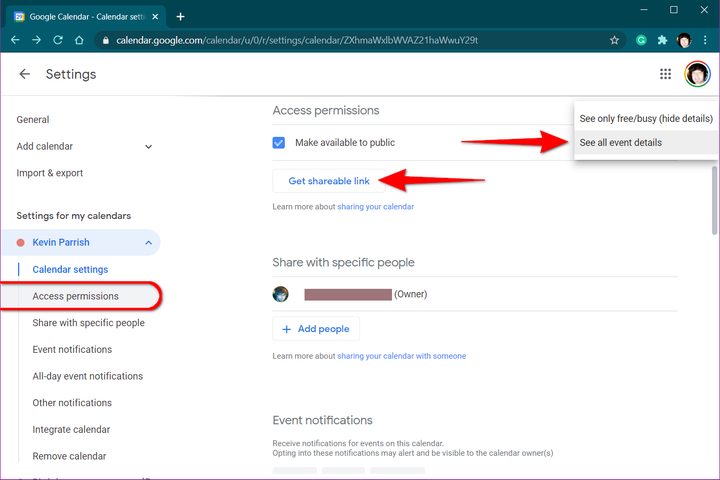Select Calendar settings in sidebar
Screen dimensions: 720x480
[x=70, y=270]
